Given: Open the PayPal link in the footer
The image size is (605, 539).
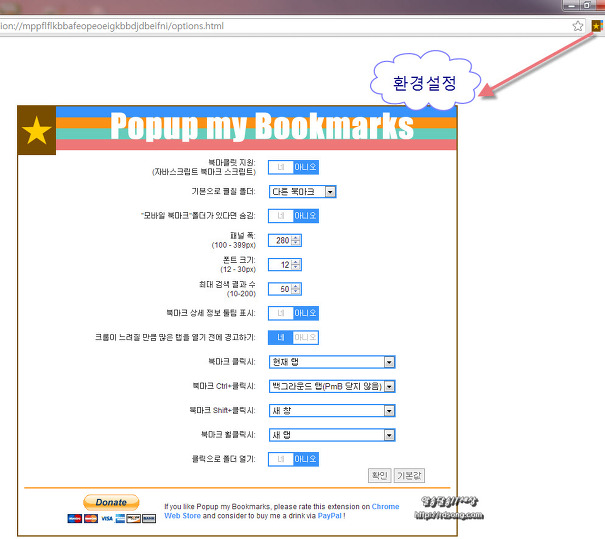Looking at the screenshot, I should (x=329, y=516).
